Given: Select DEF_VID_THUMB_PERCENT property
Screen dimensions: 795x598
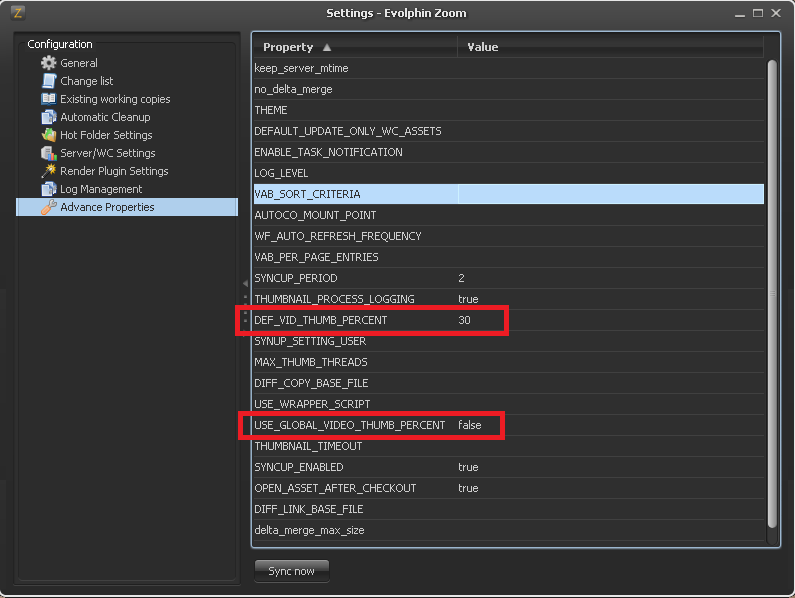Looking at the screenshot, I should pyautogui.click(x=320, y=320).
